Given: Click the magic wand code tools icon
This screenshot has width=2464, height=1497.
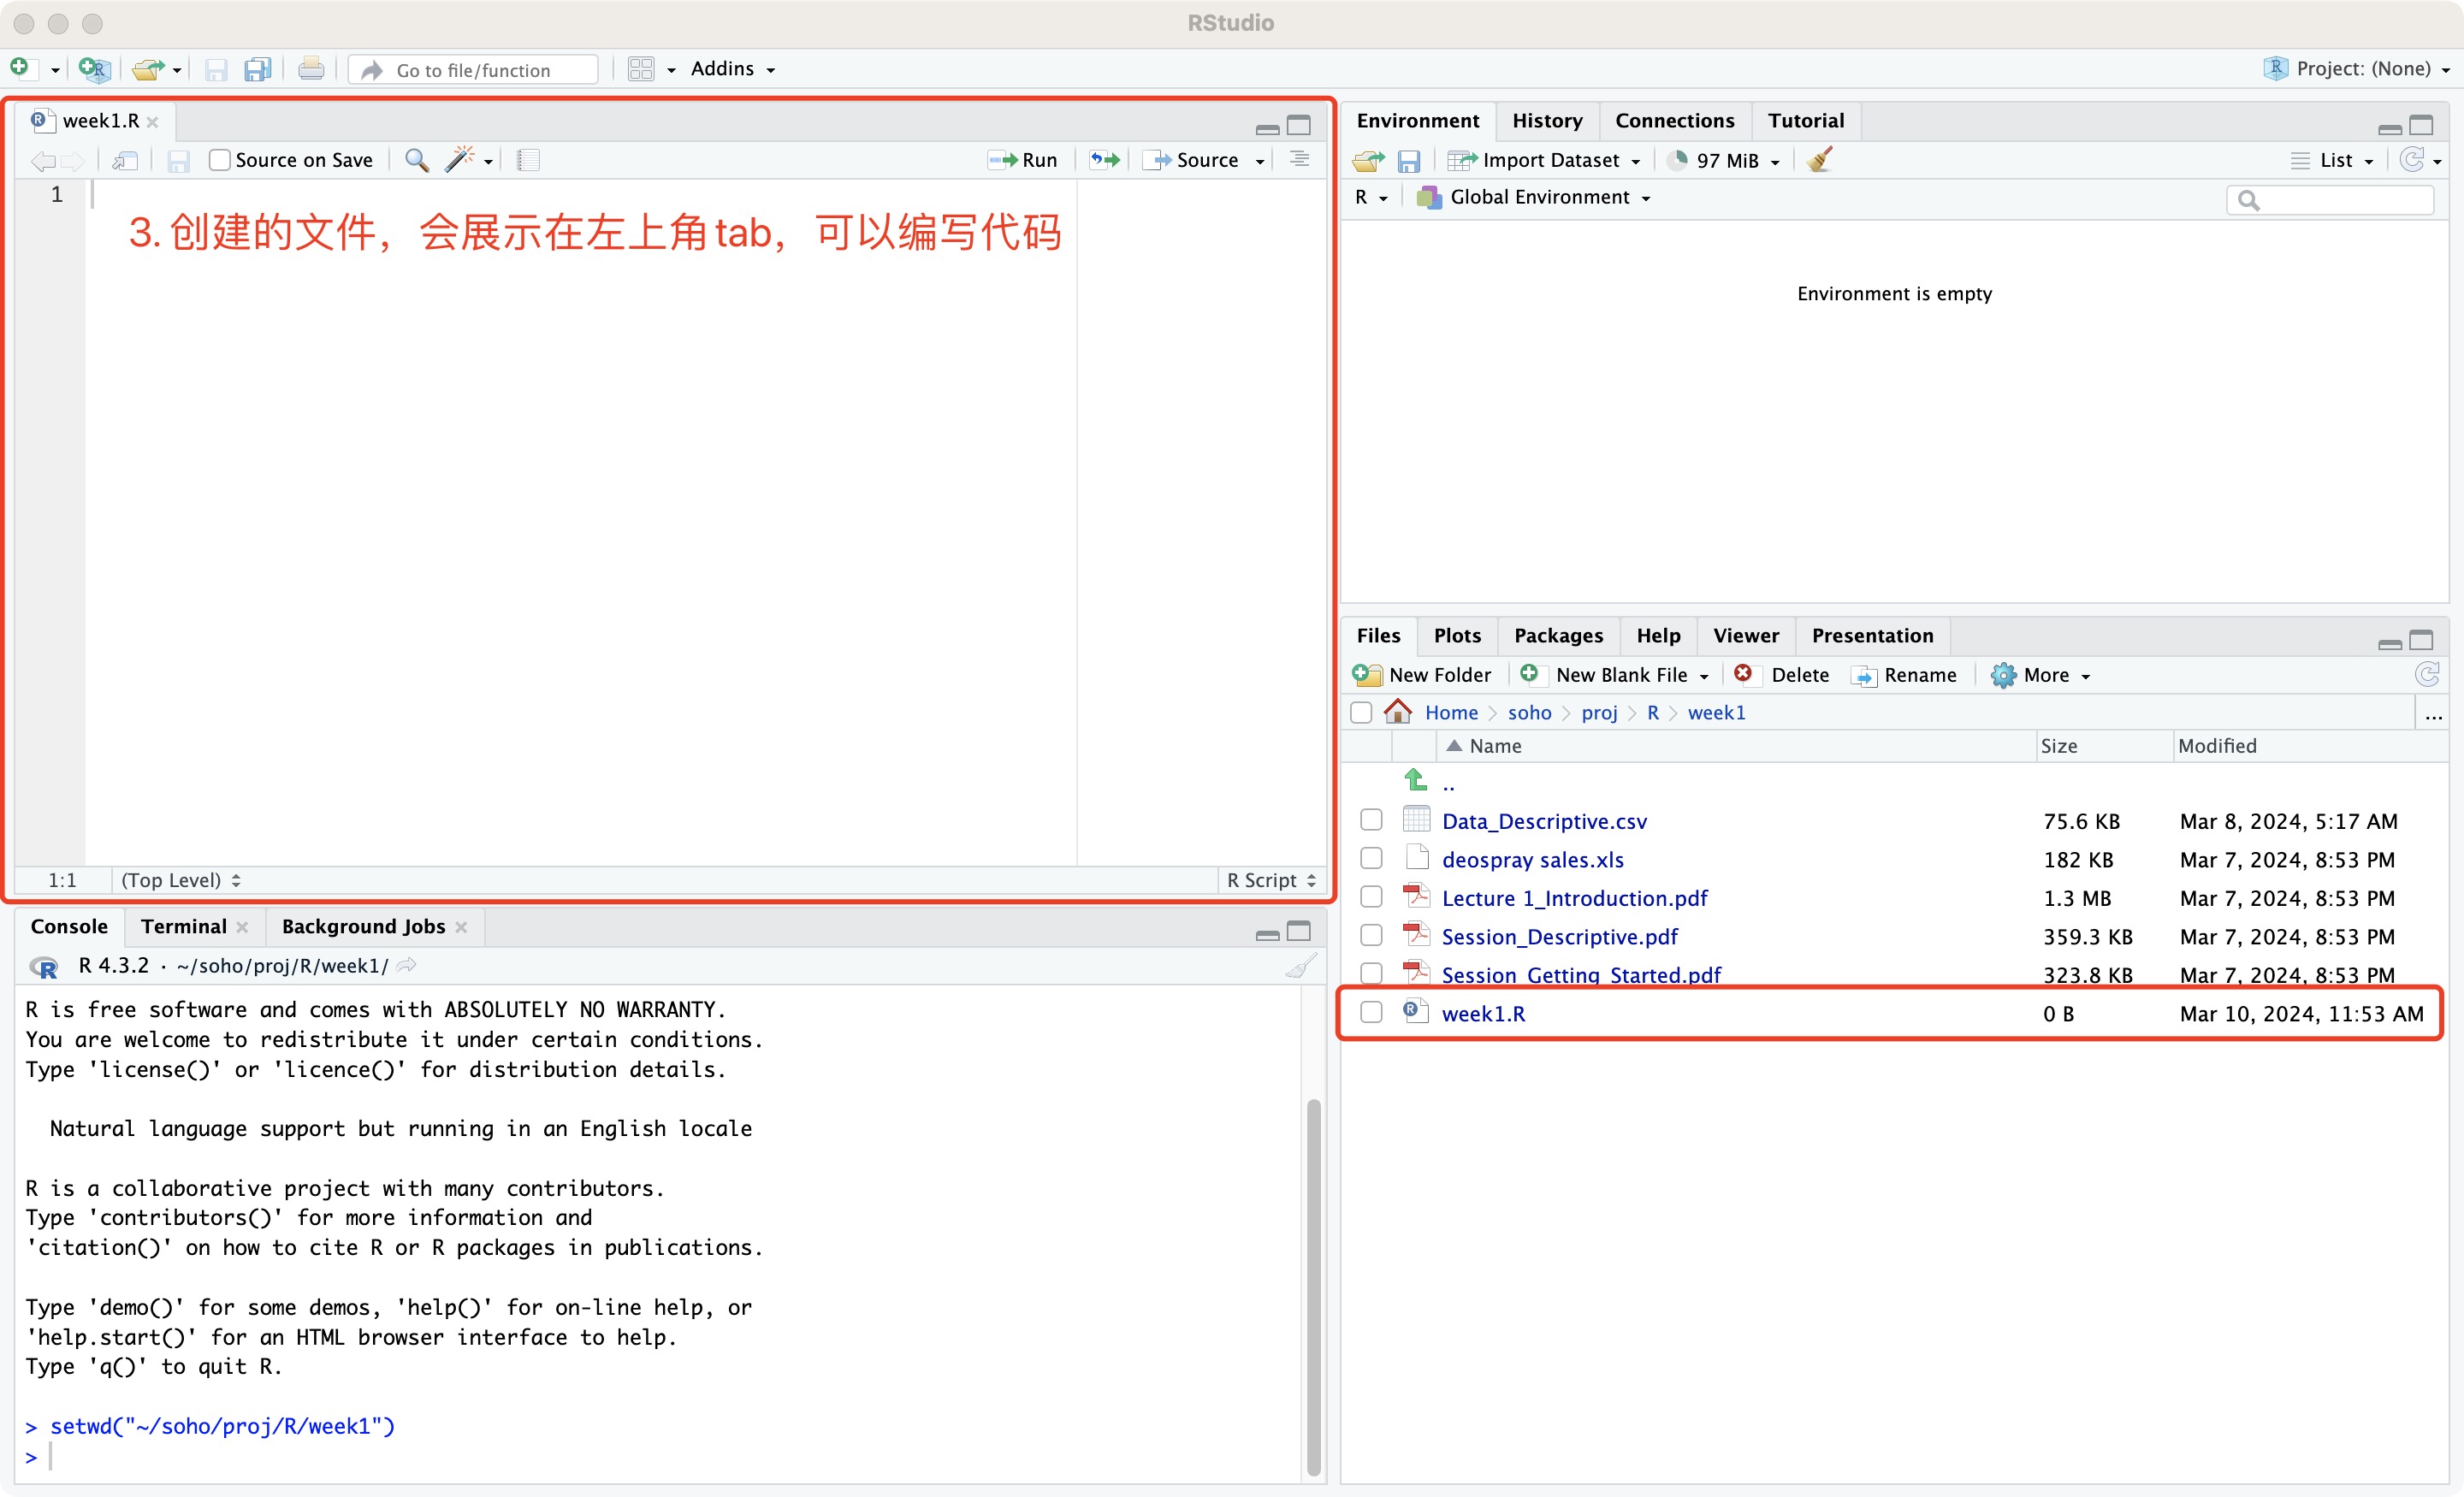Looking at the screenshot, I should click(459, 160).
